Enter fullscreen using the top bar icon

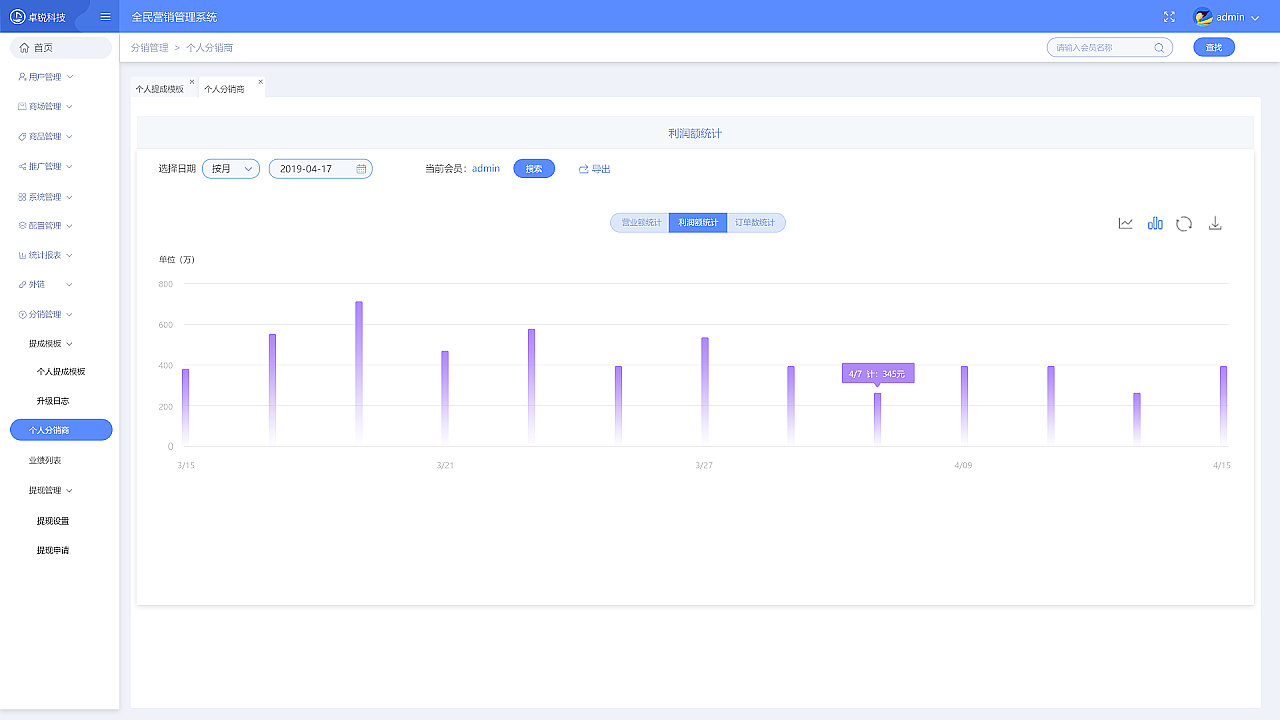click(1169, 17)
